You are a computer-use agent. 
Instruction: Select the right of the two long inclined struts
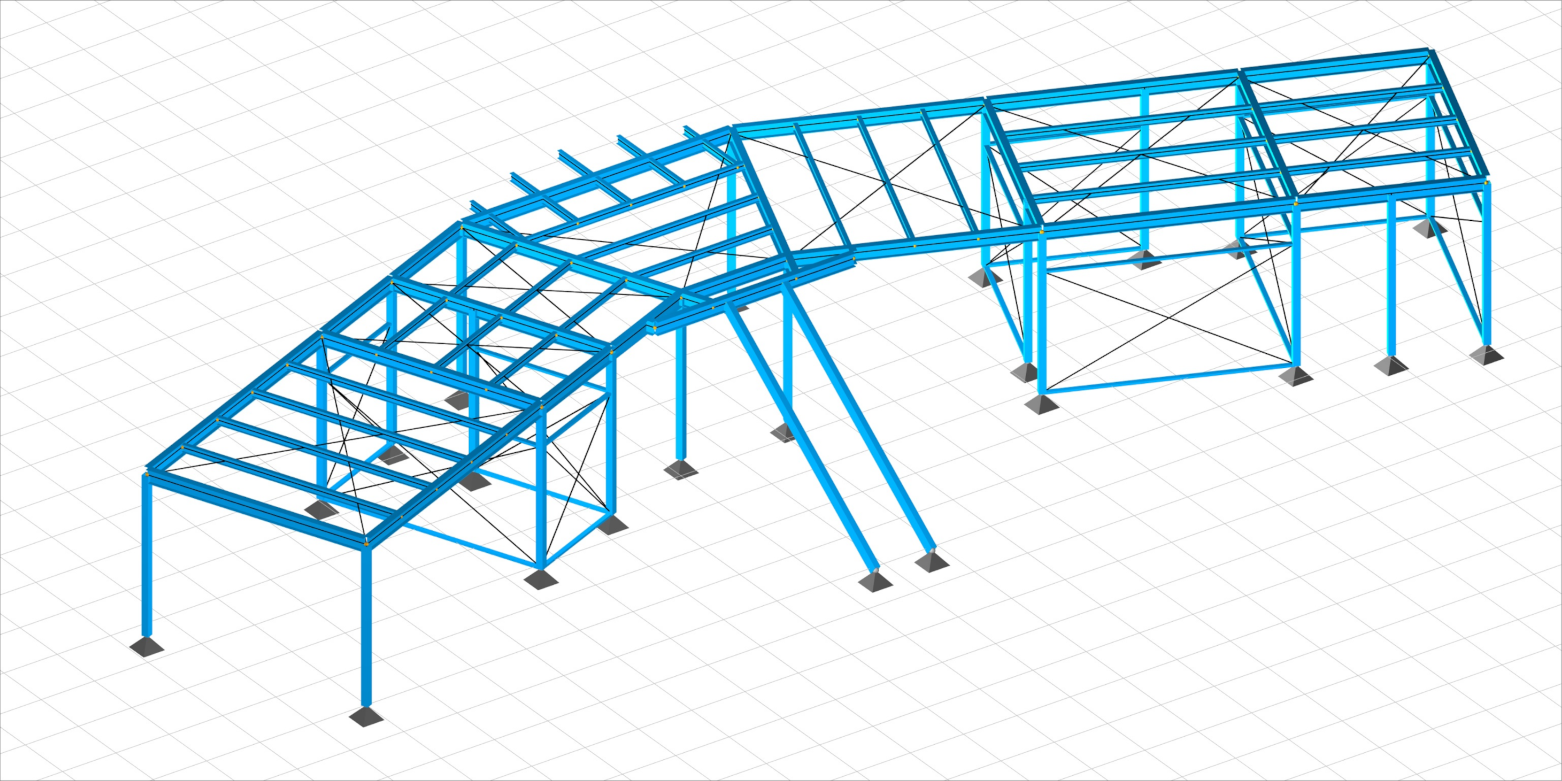point(861,420)
